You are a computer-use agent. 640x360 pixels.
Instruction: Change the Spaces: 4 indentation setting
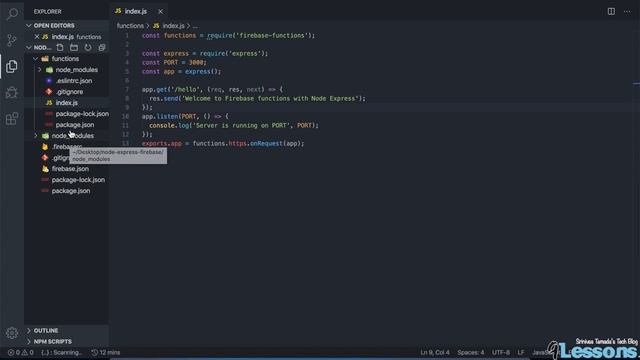click(471, 352)
